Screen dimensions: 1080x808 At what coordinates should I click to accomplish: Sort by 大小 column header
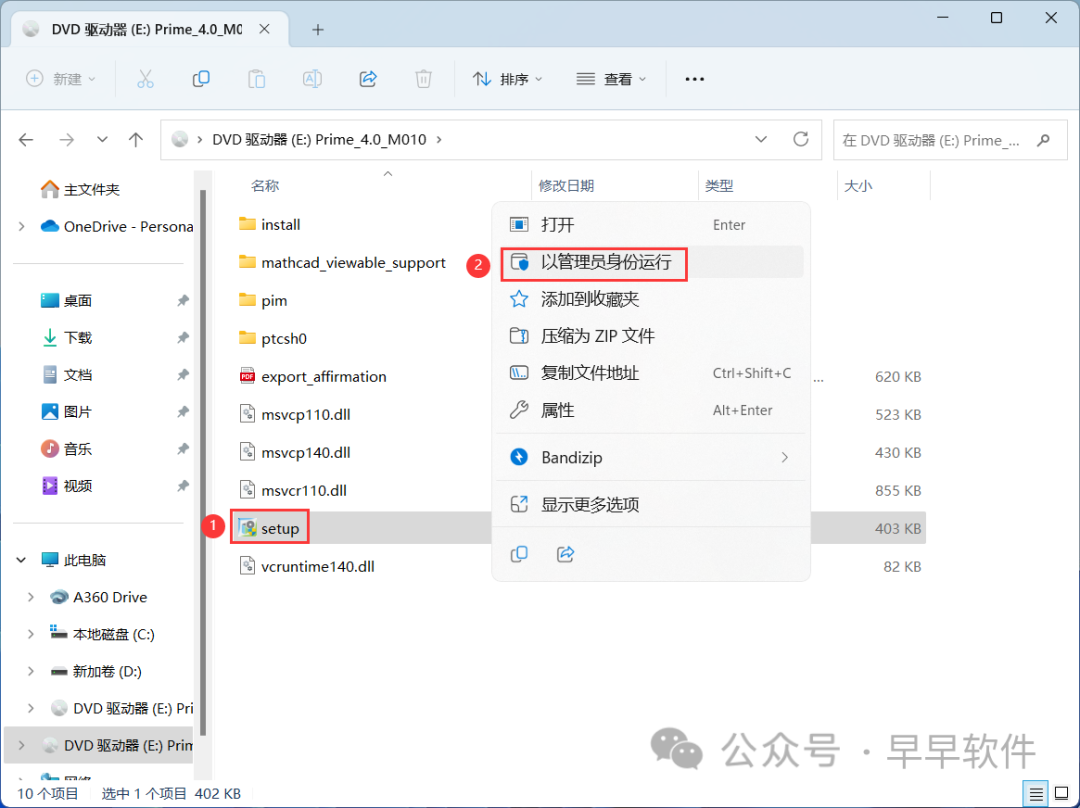coord(858,186)
